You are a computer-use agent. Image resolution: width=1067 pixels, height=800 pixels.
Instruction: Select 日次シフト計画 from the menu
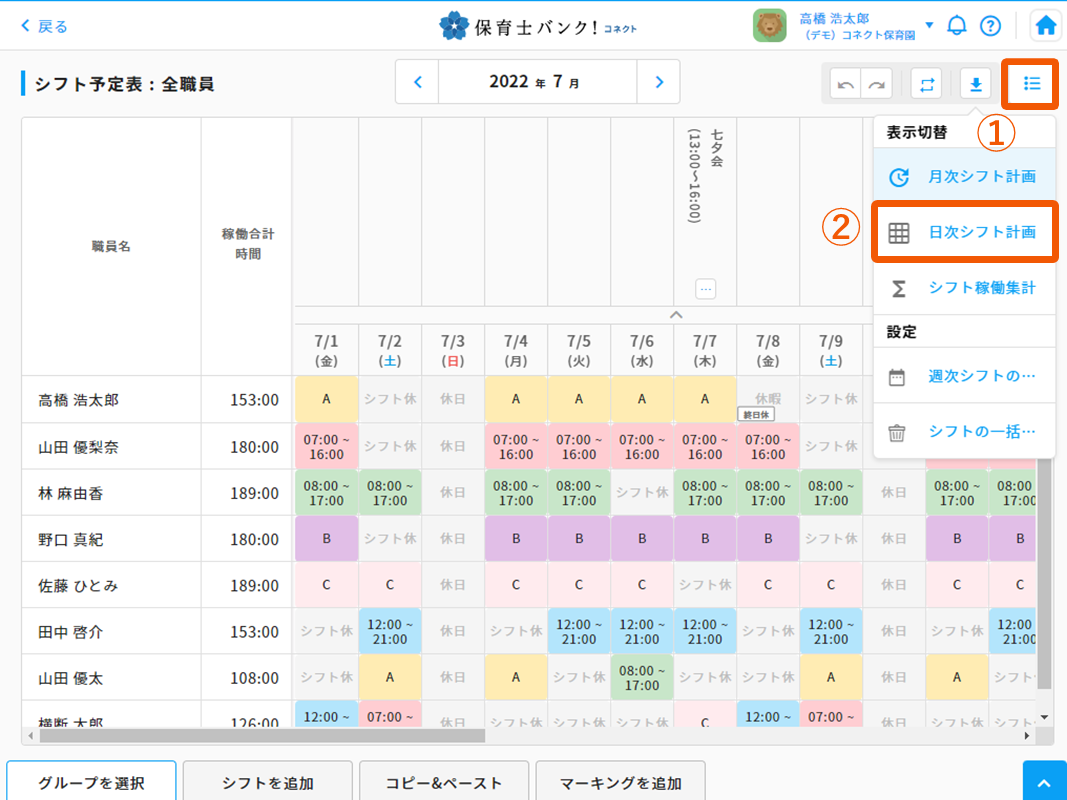[964, 233]
